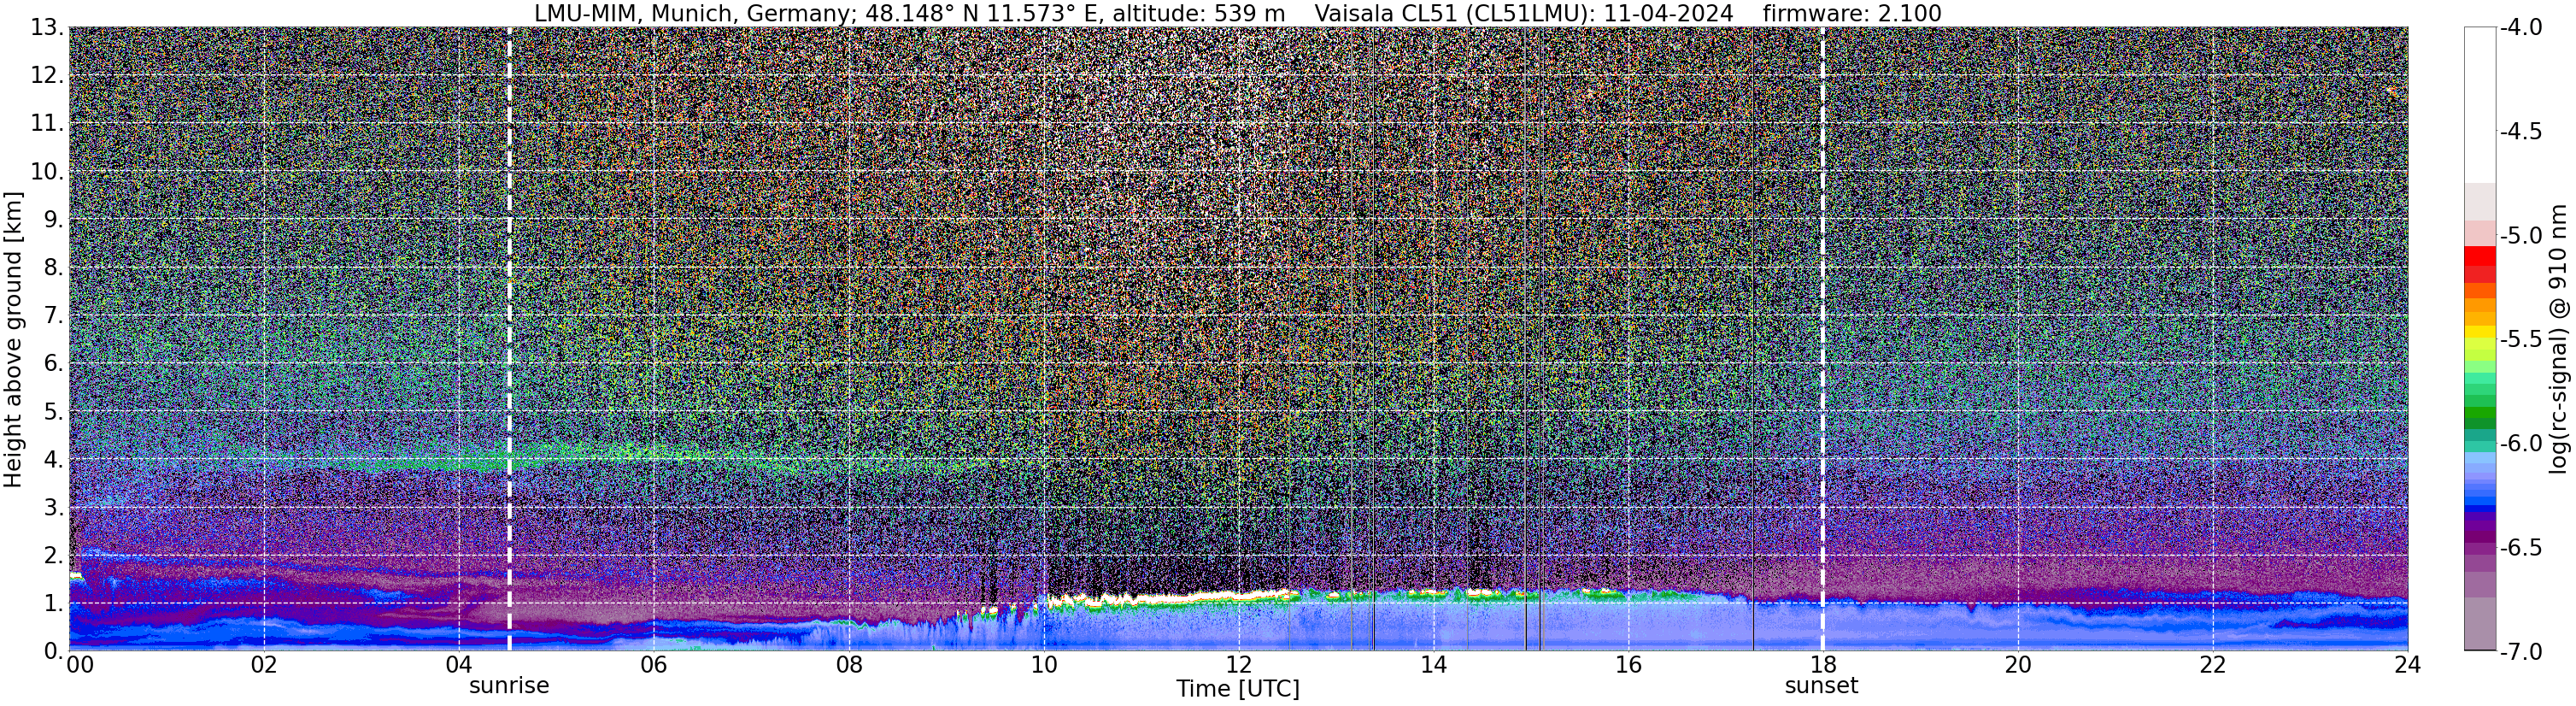Click the x-axis tick label '02'

(x=263, y=665)
